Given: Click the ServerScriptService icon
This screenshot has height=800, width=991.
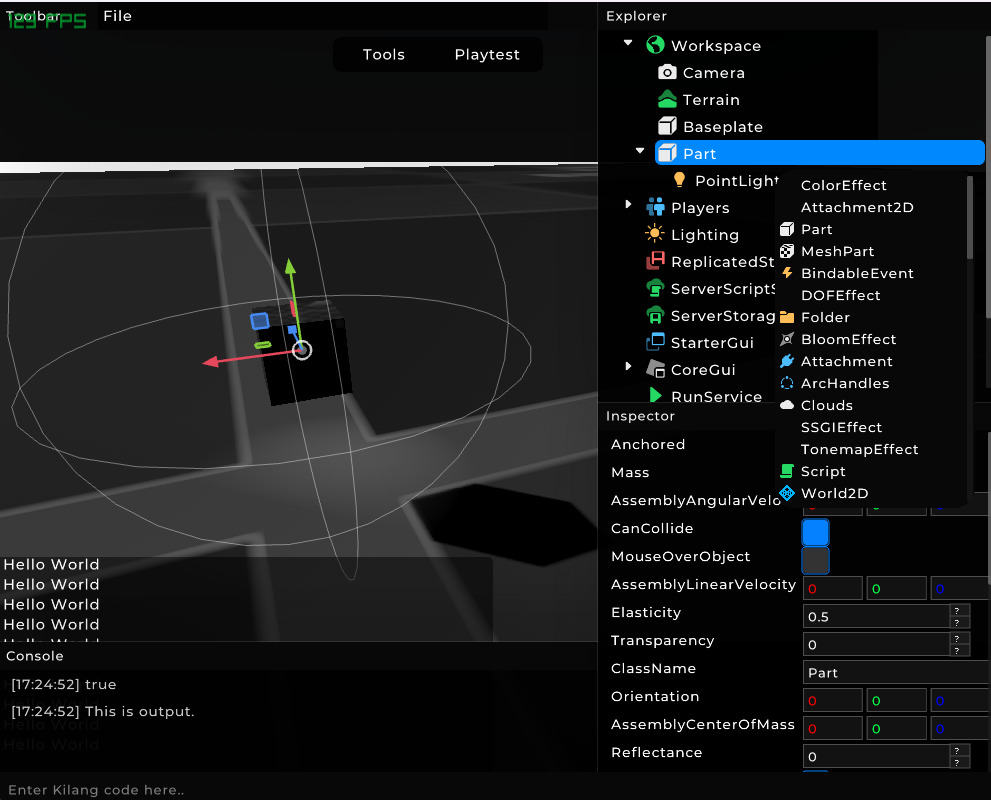Looking at the screenshot, I should tap(655, 288).
